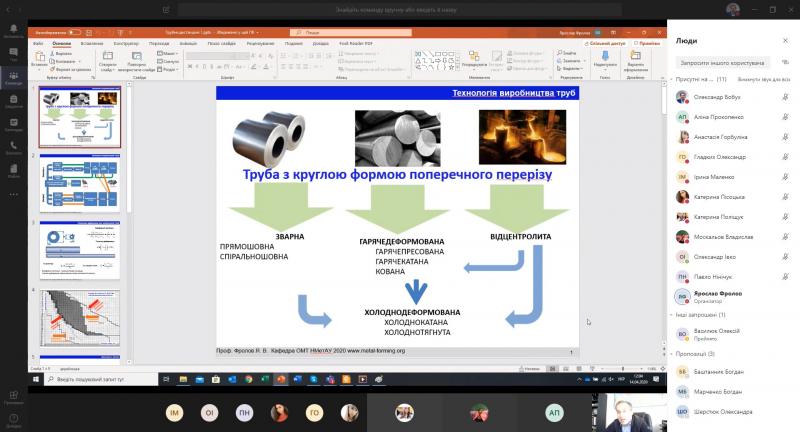Click the manage permissions icon beside invite field
Viewport: 800px width, 432px height.
(785, 62)
